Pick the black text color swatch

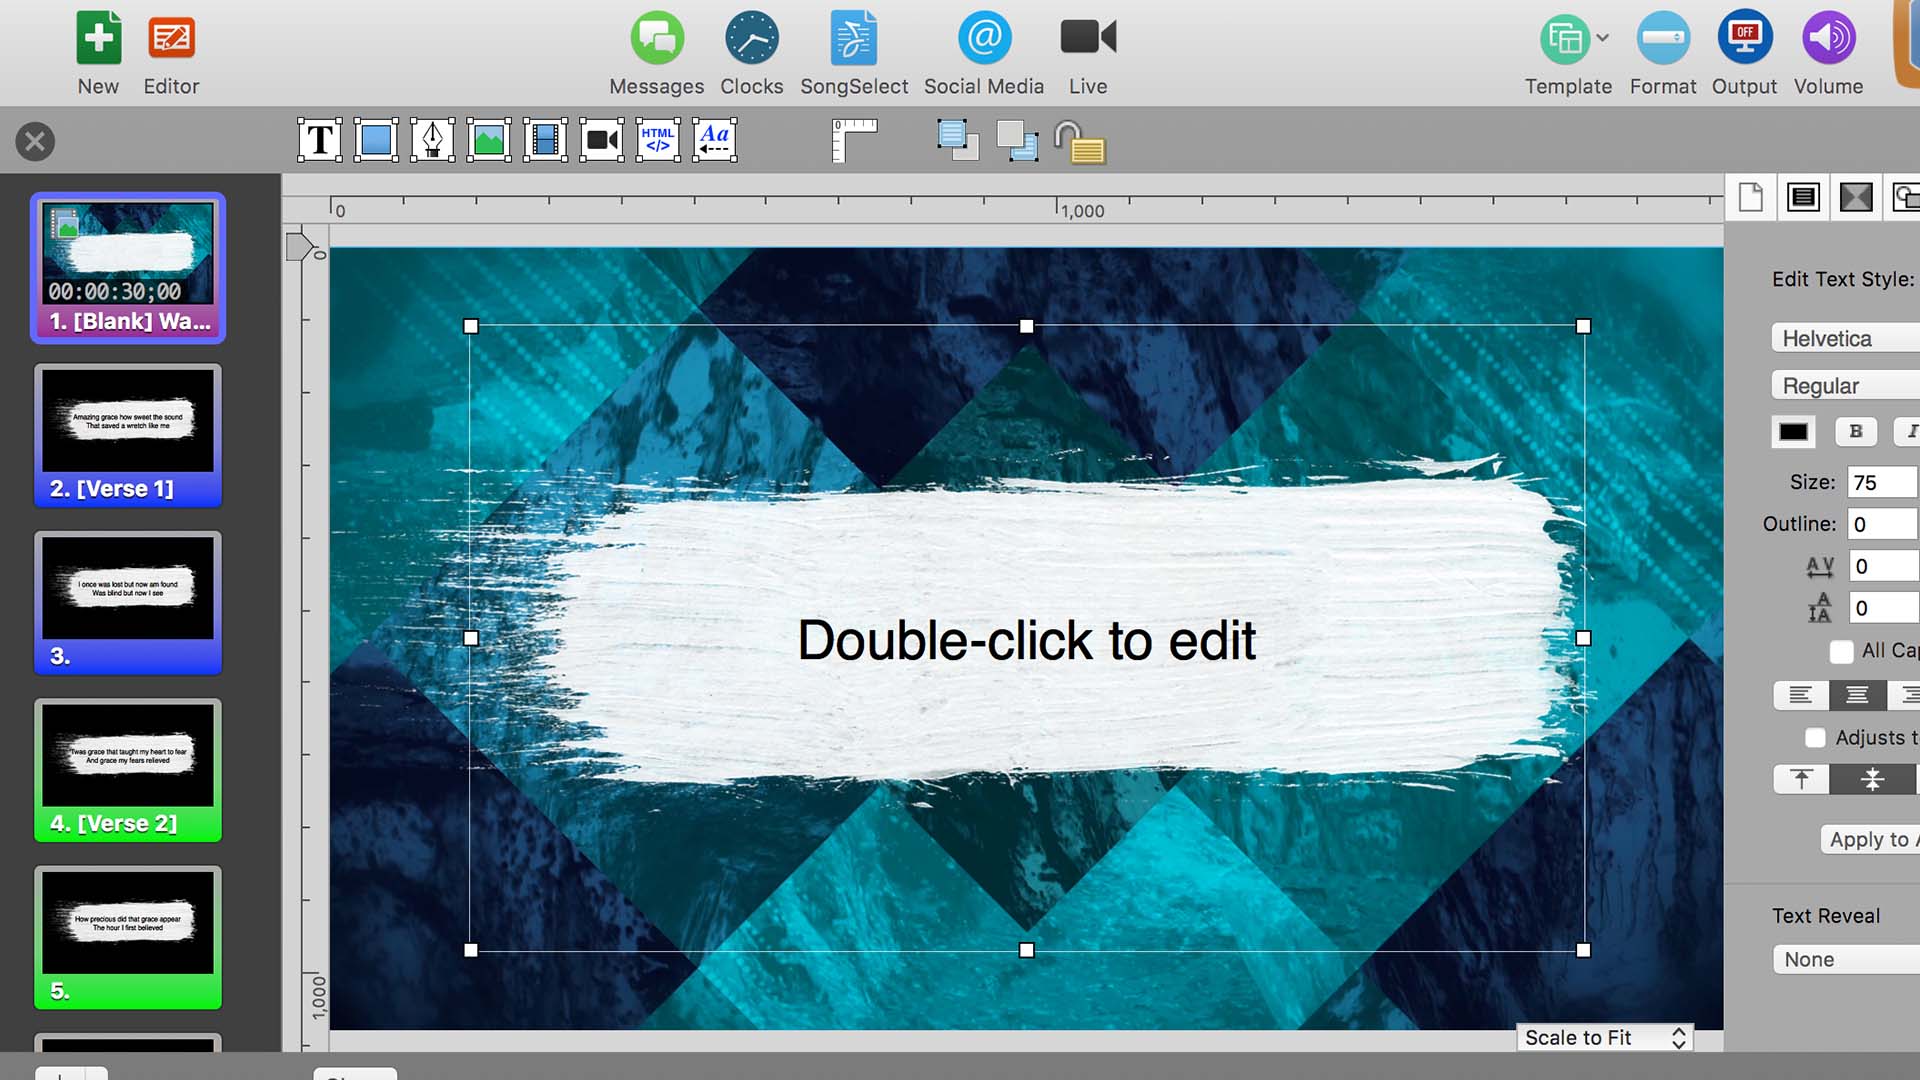pos(1793,432)
